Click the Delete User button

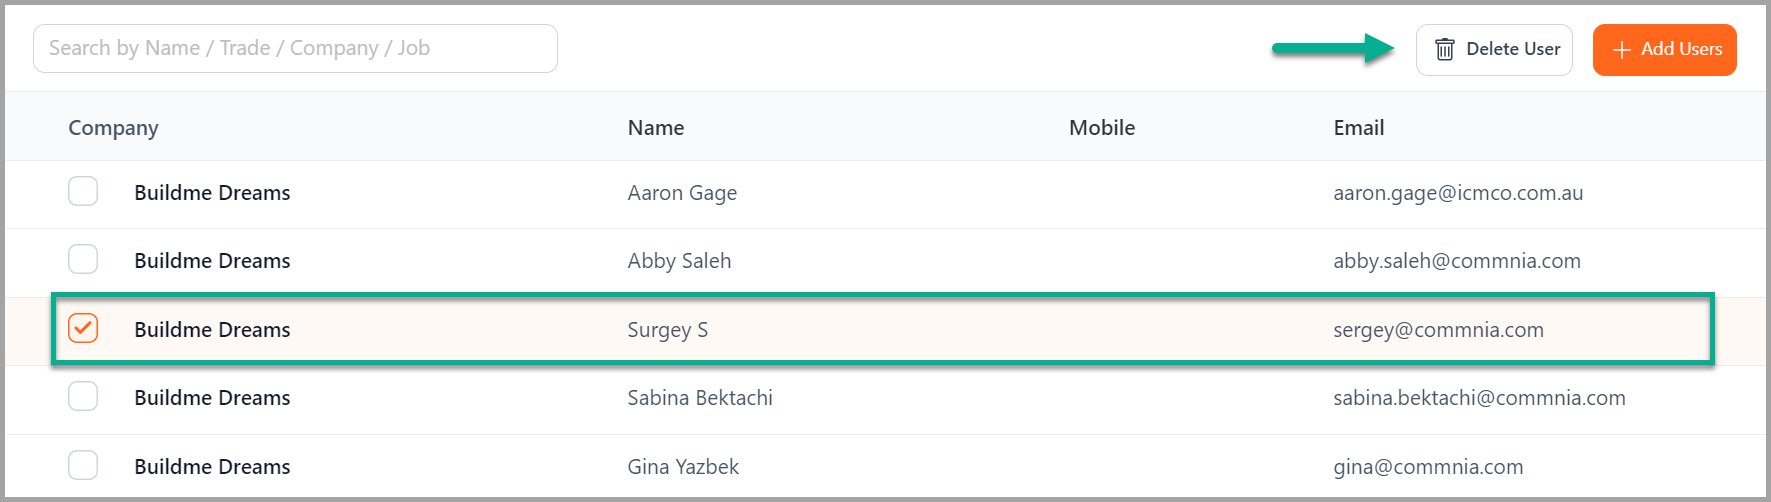tap(1494, 50)
